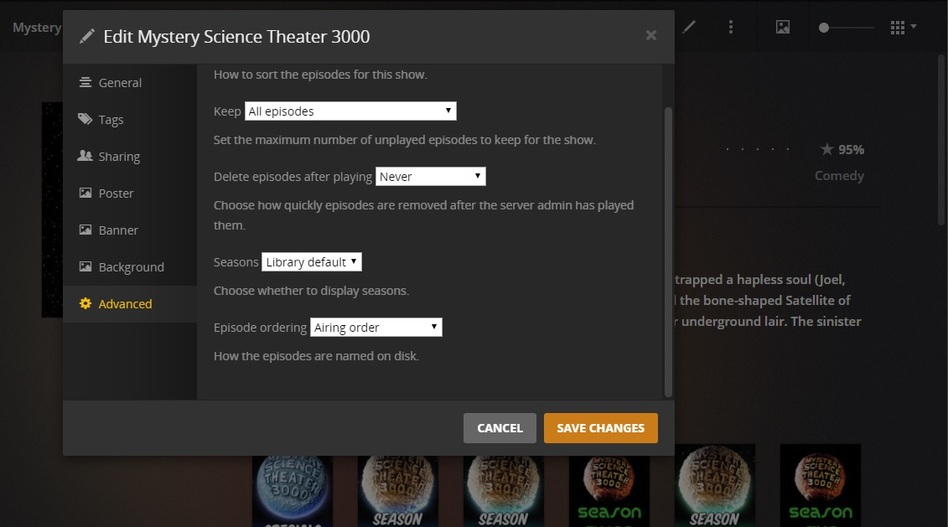Screen dimensions: 948x527
Task: Open the three-dot more menu
Action: point(731,27)
